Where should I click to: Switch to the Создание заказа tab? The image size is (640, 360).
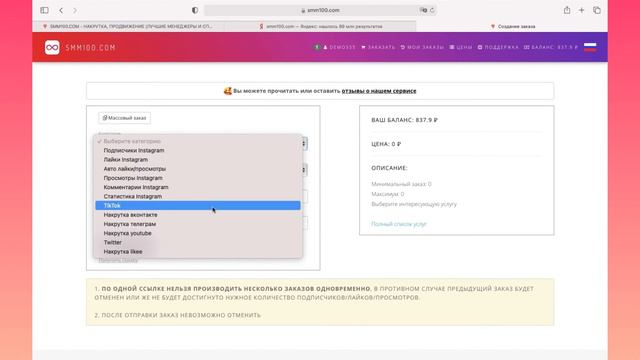pyautogui.click(x=512, y=26)
